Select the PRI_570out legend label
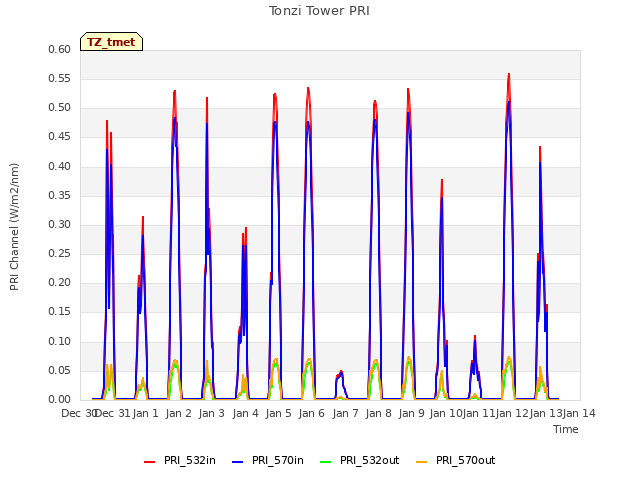 click(466, 460)
